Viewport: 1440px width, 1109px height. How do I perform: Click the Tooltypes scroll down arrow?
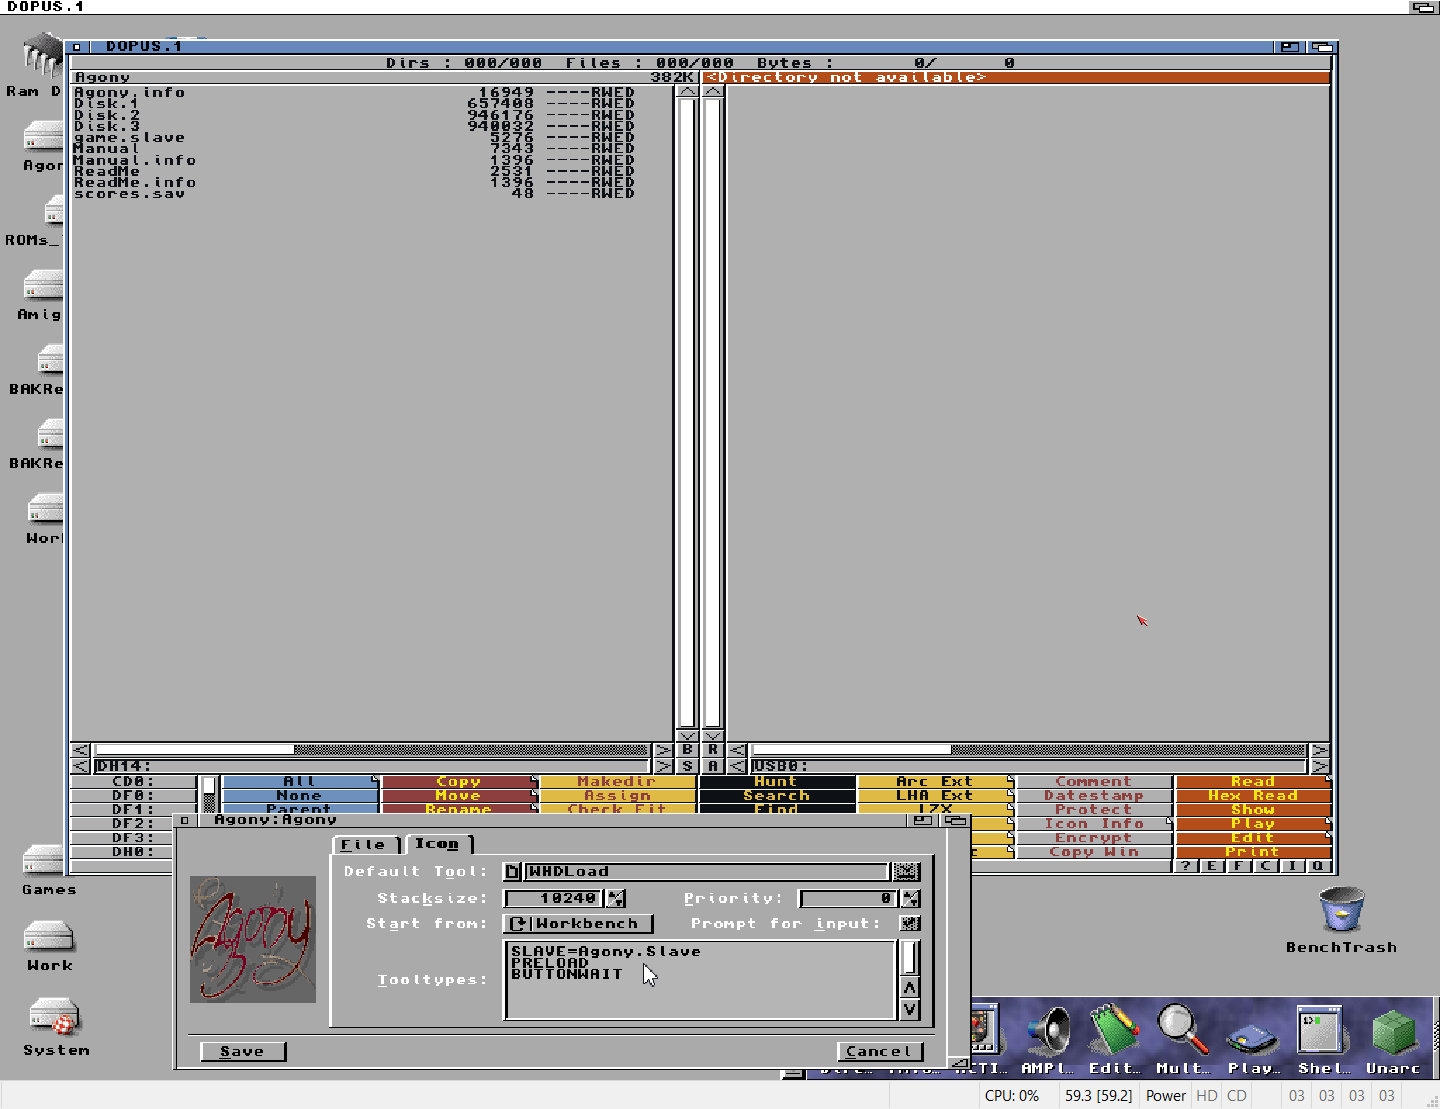coord(909,1009)
